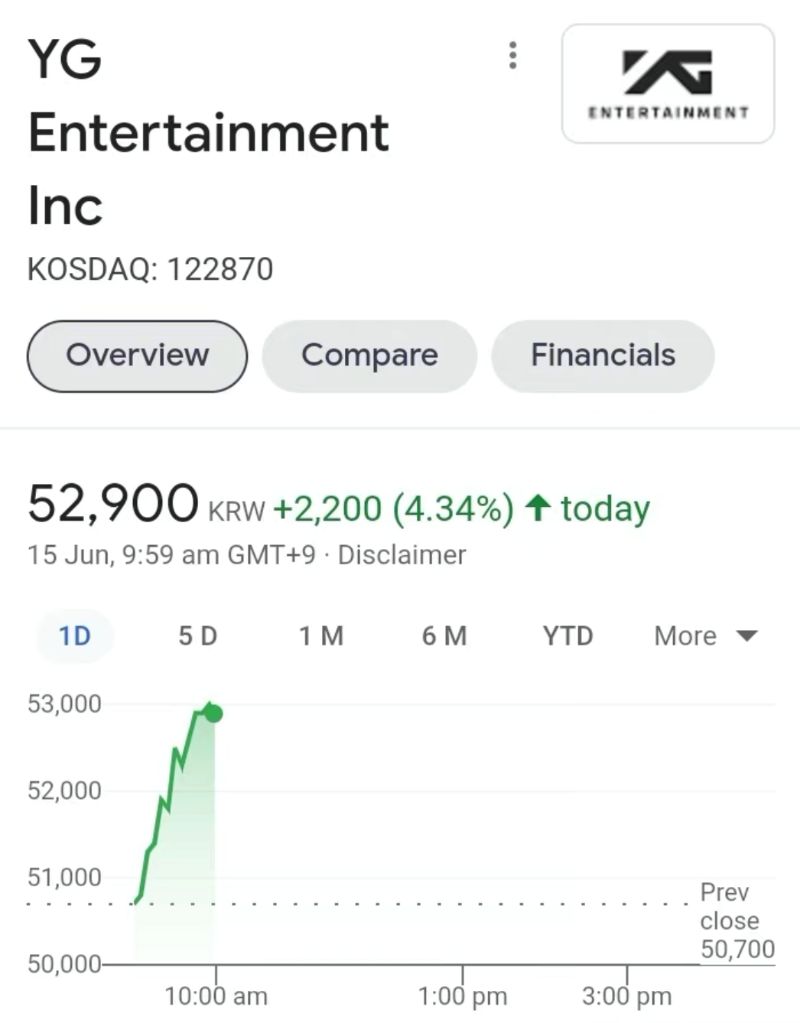
Task: Click the YG Entertainment logo image
Action: pyautogui.click(x=668, y=83)
